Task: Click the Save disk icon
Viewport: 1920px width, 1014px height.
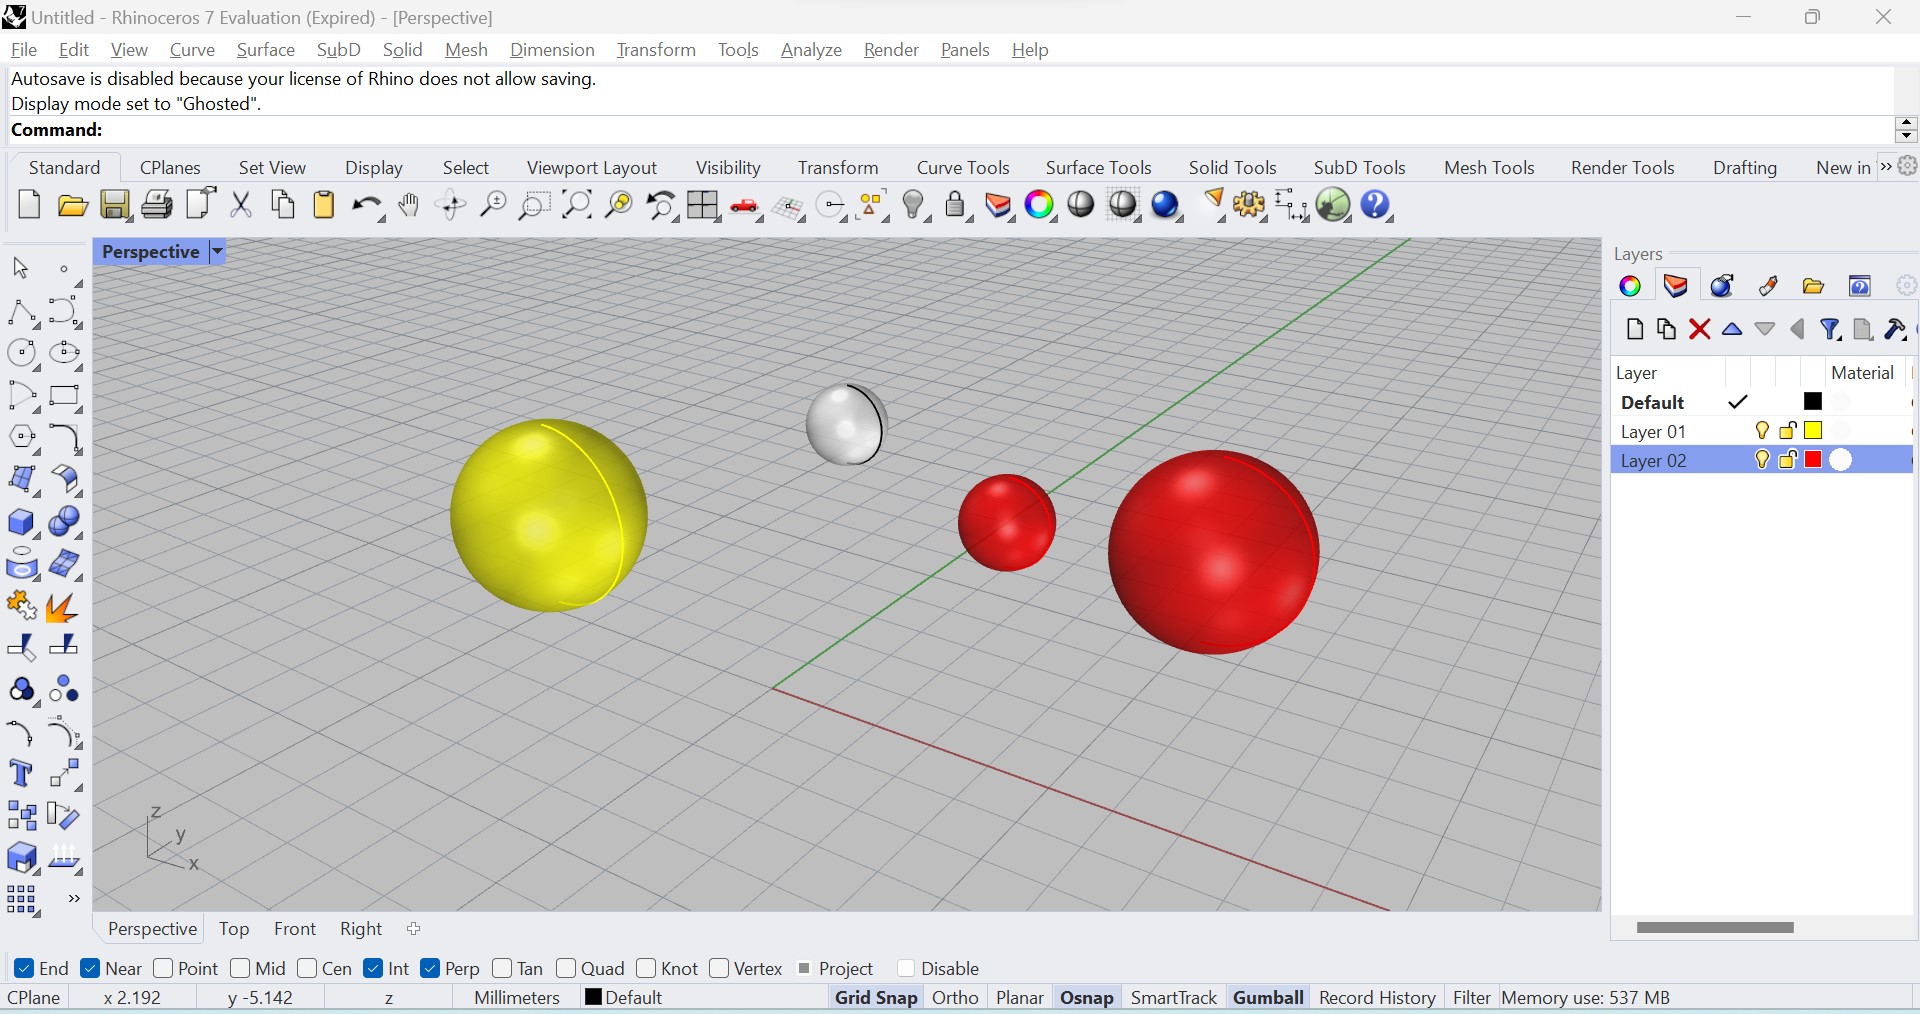Action: click(x=115, y=206)
